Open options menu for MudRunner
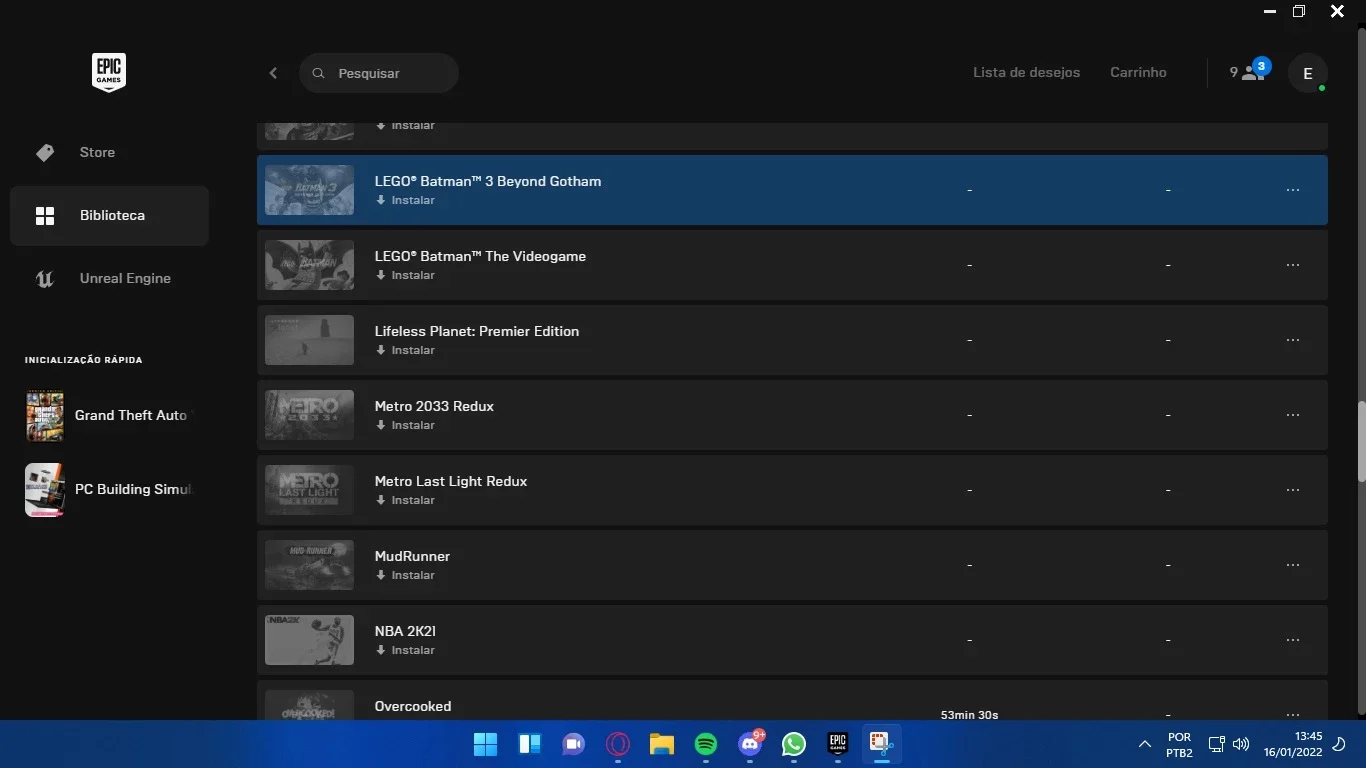Screen dimensions: 1366x768 point(1293,565)
